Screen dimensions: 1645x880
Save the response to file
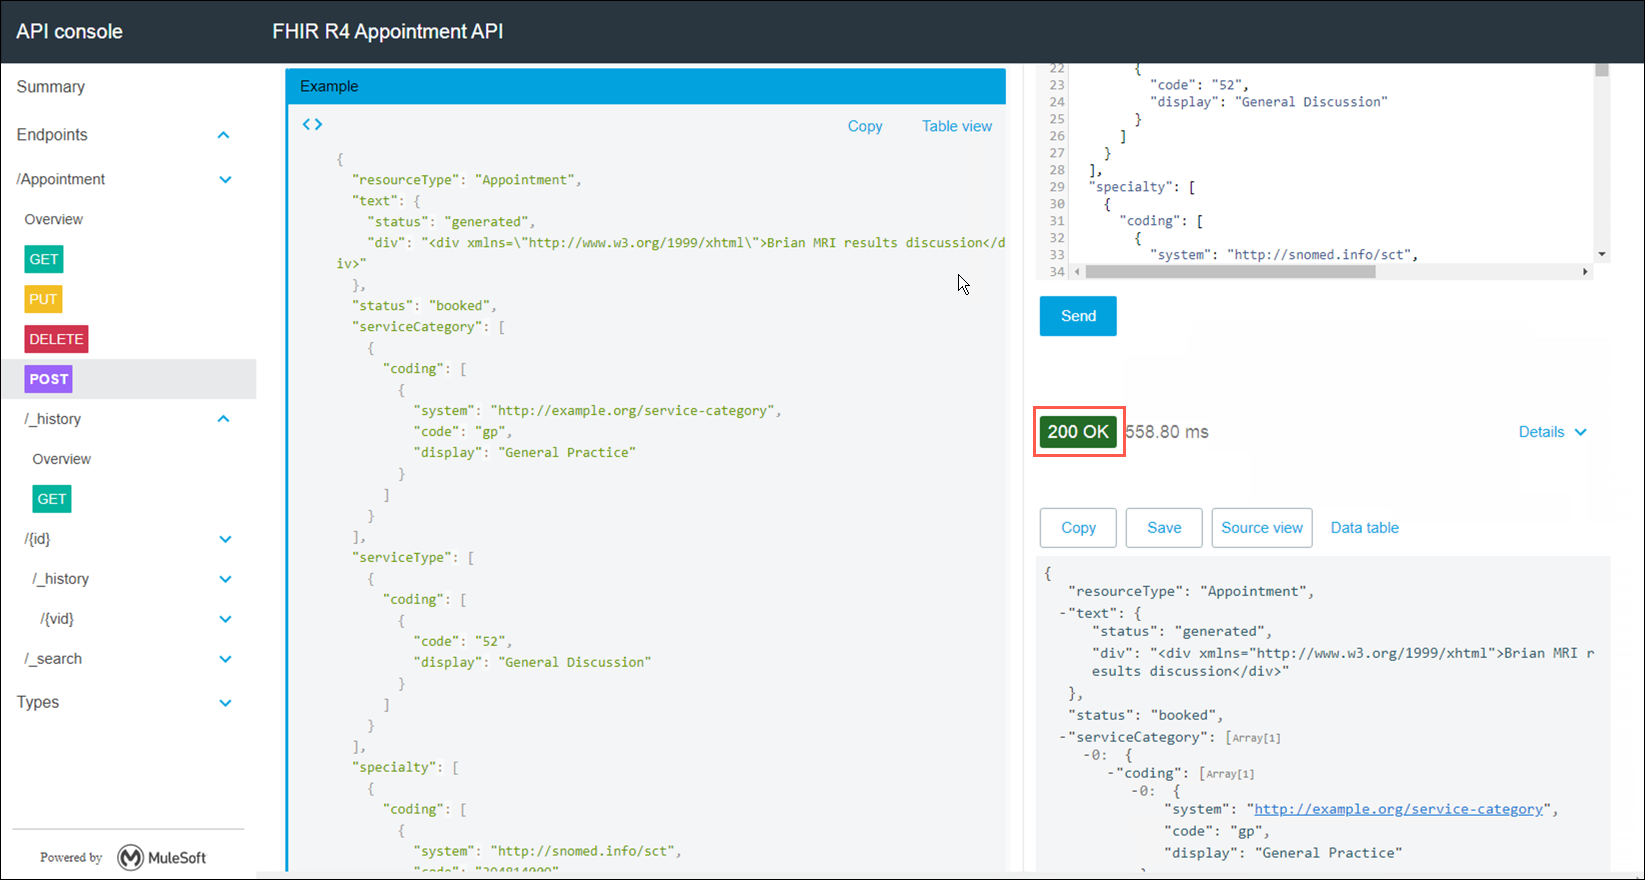[x=1164, y=528]
